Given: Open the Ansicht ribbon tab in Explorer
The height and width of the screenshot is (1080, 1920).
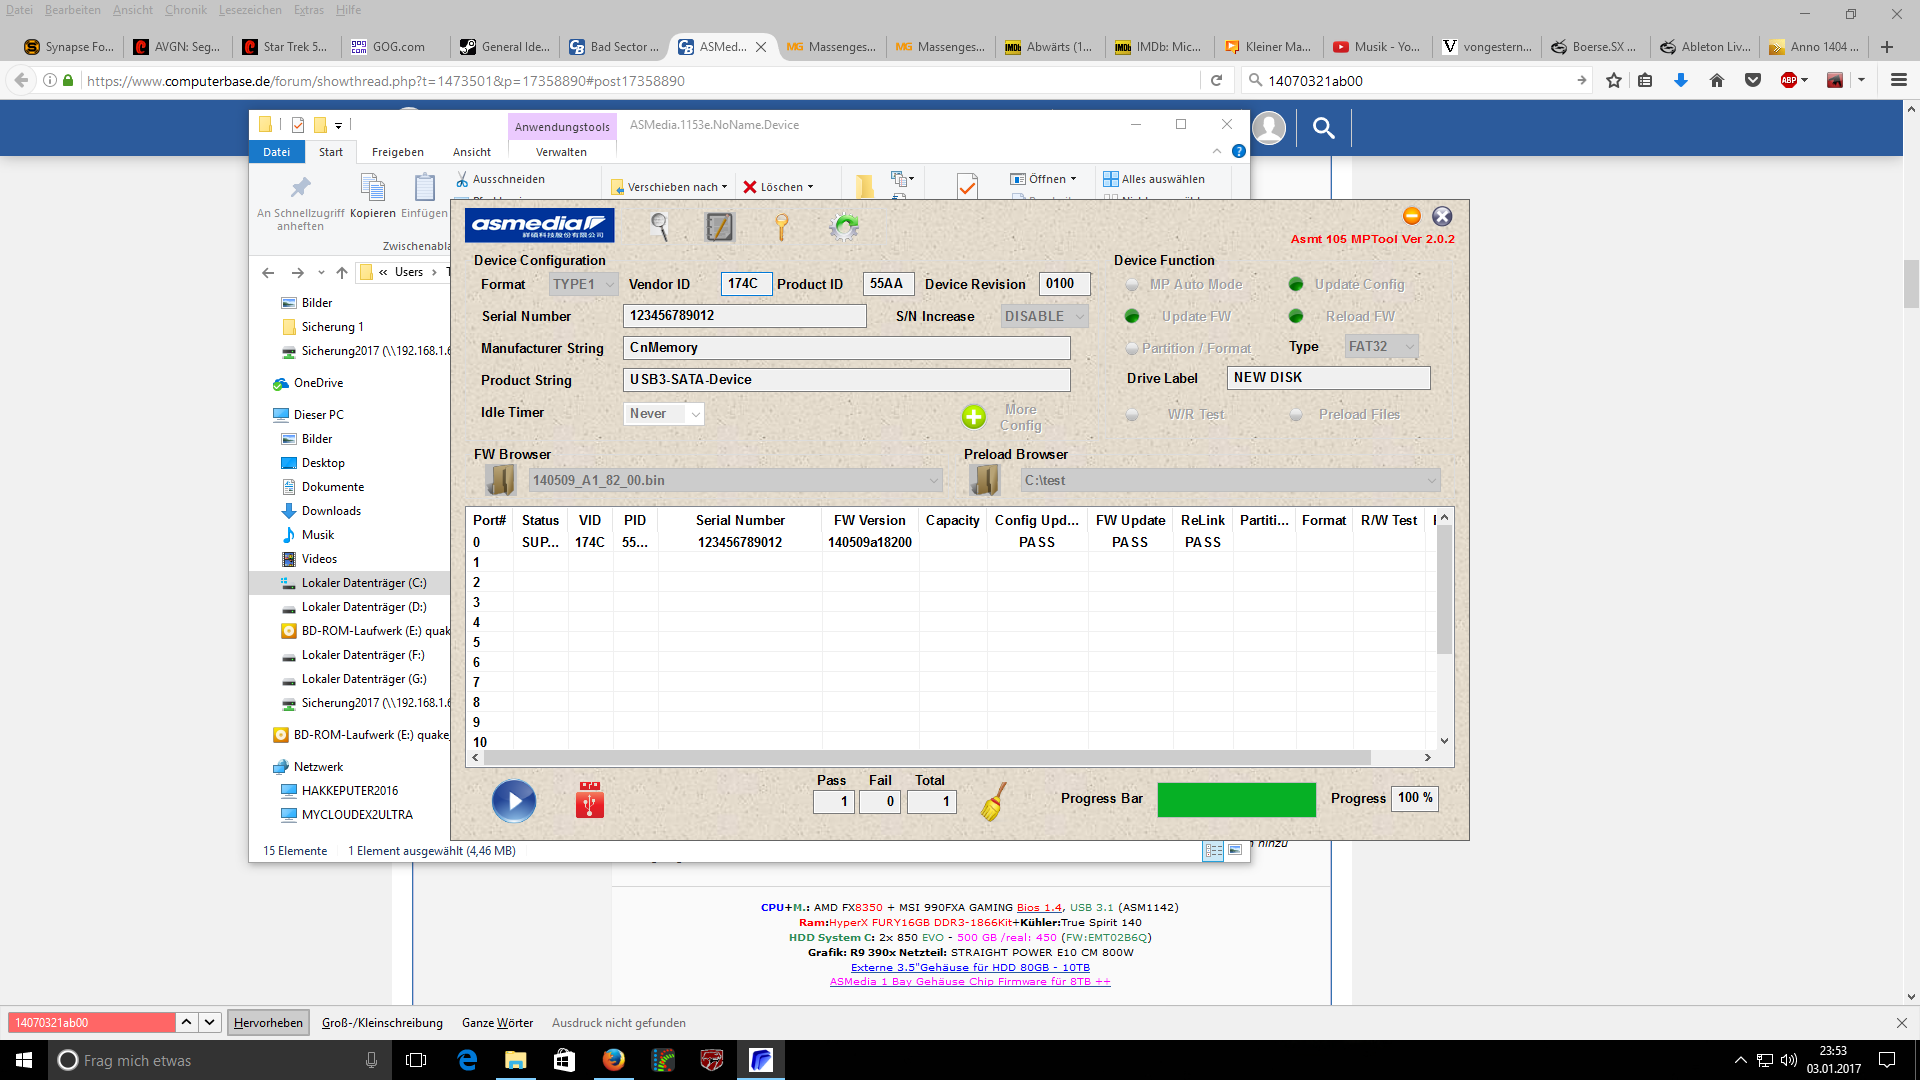Looking at the screenshot, I should point(471,152).
